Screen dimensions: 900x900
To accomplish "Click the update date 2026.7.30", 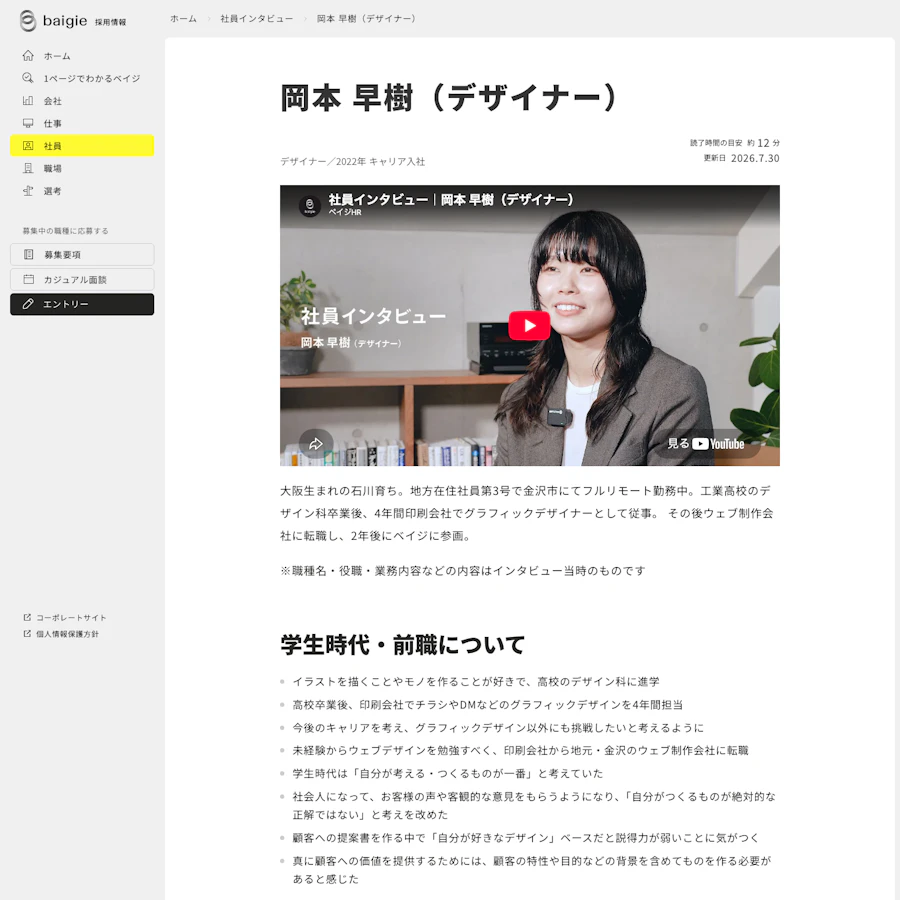I will click(x=755, y=158).
